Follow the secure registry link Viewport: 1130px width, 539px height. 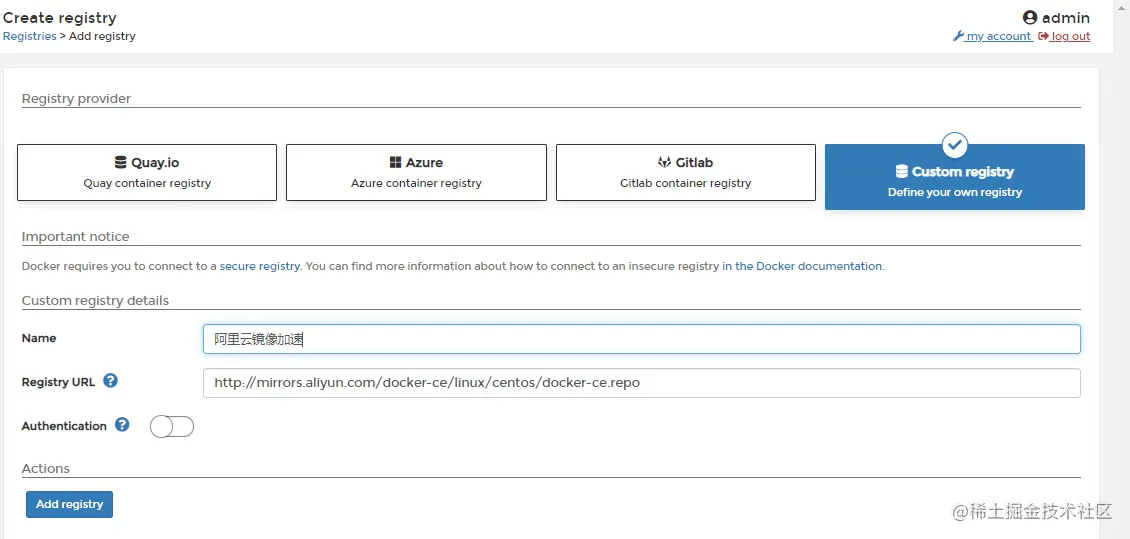coord(259,266)
